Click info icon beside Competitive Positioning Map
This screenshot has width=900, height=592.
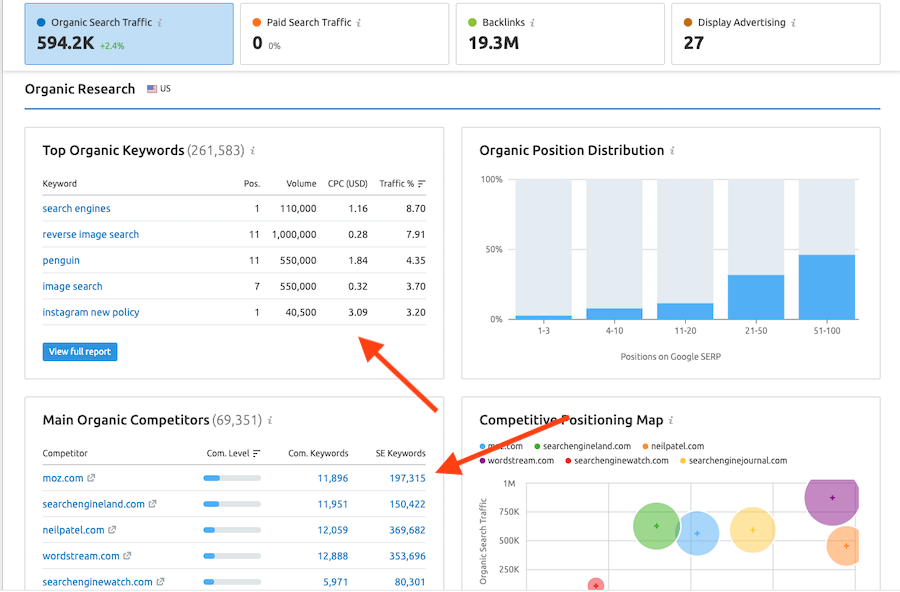[x=671, y=421]
